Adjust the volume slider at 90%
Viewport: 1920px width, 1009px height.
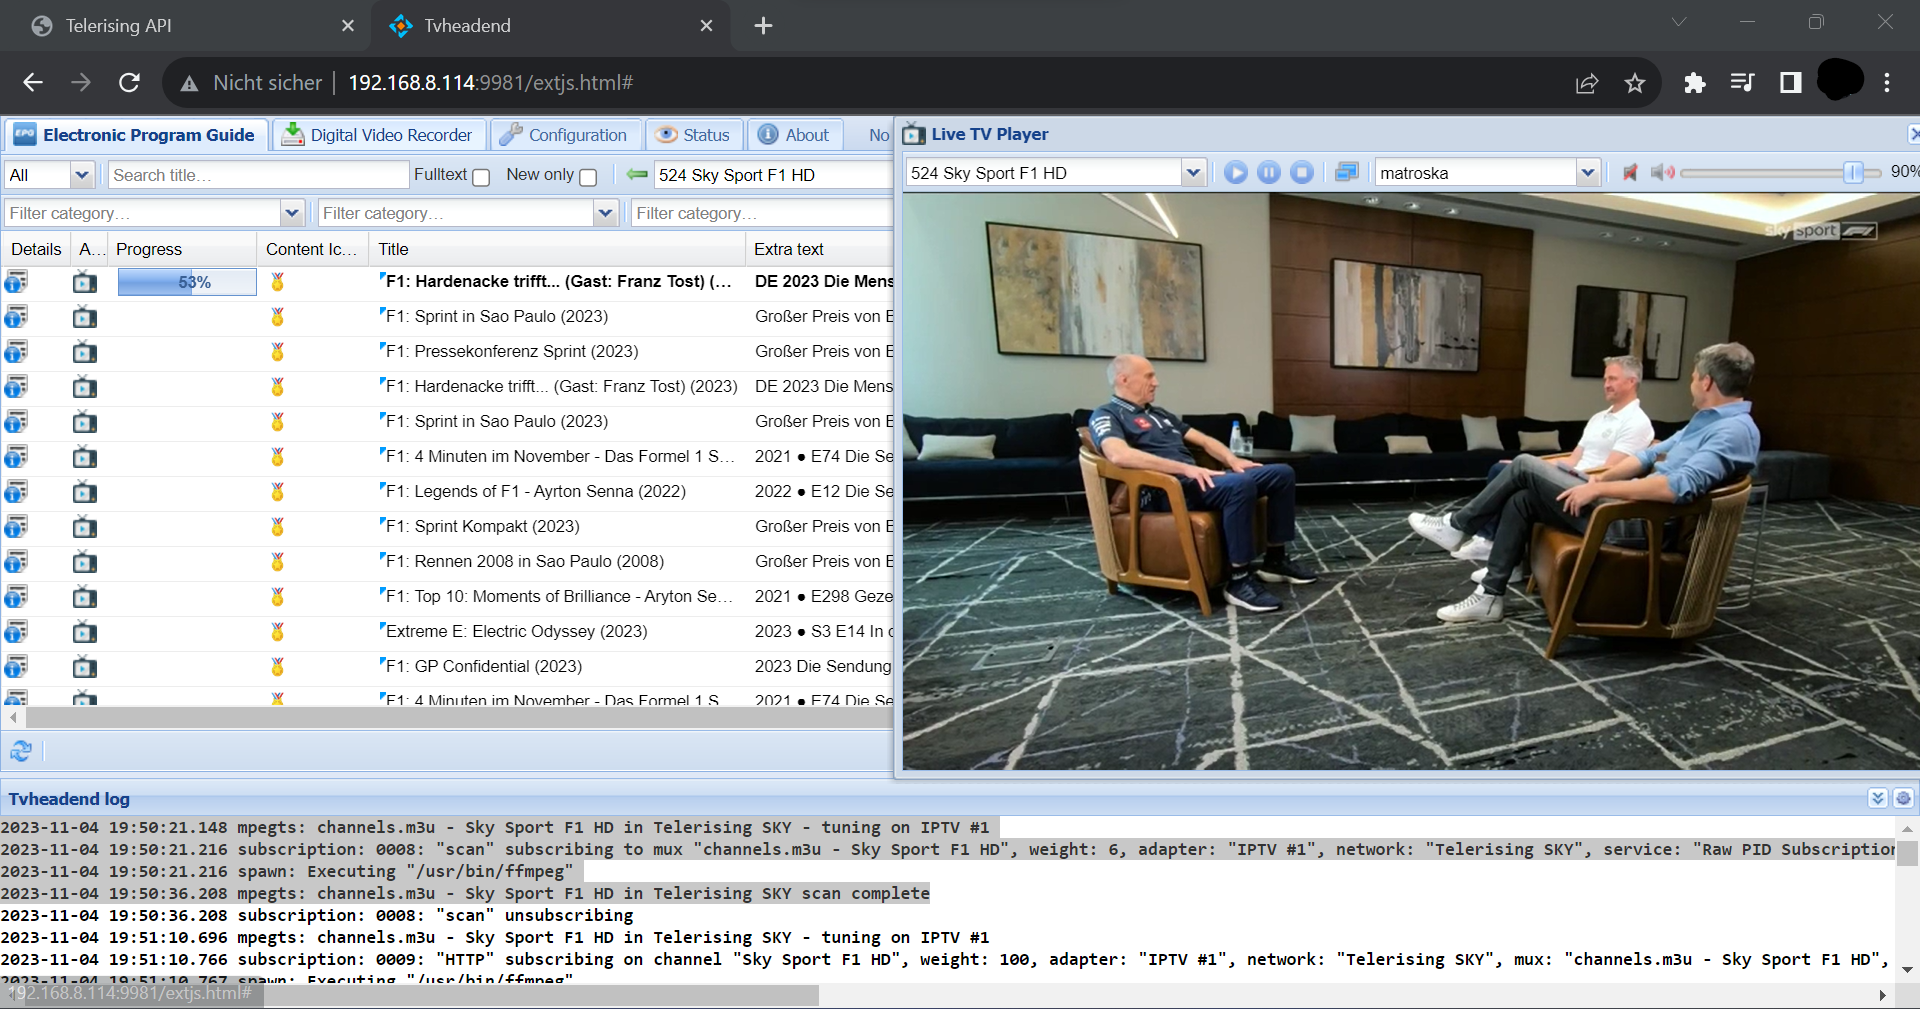tap(1852, 173)
